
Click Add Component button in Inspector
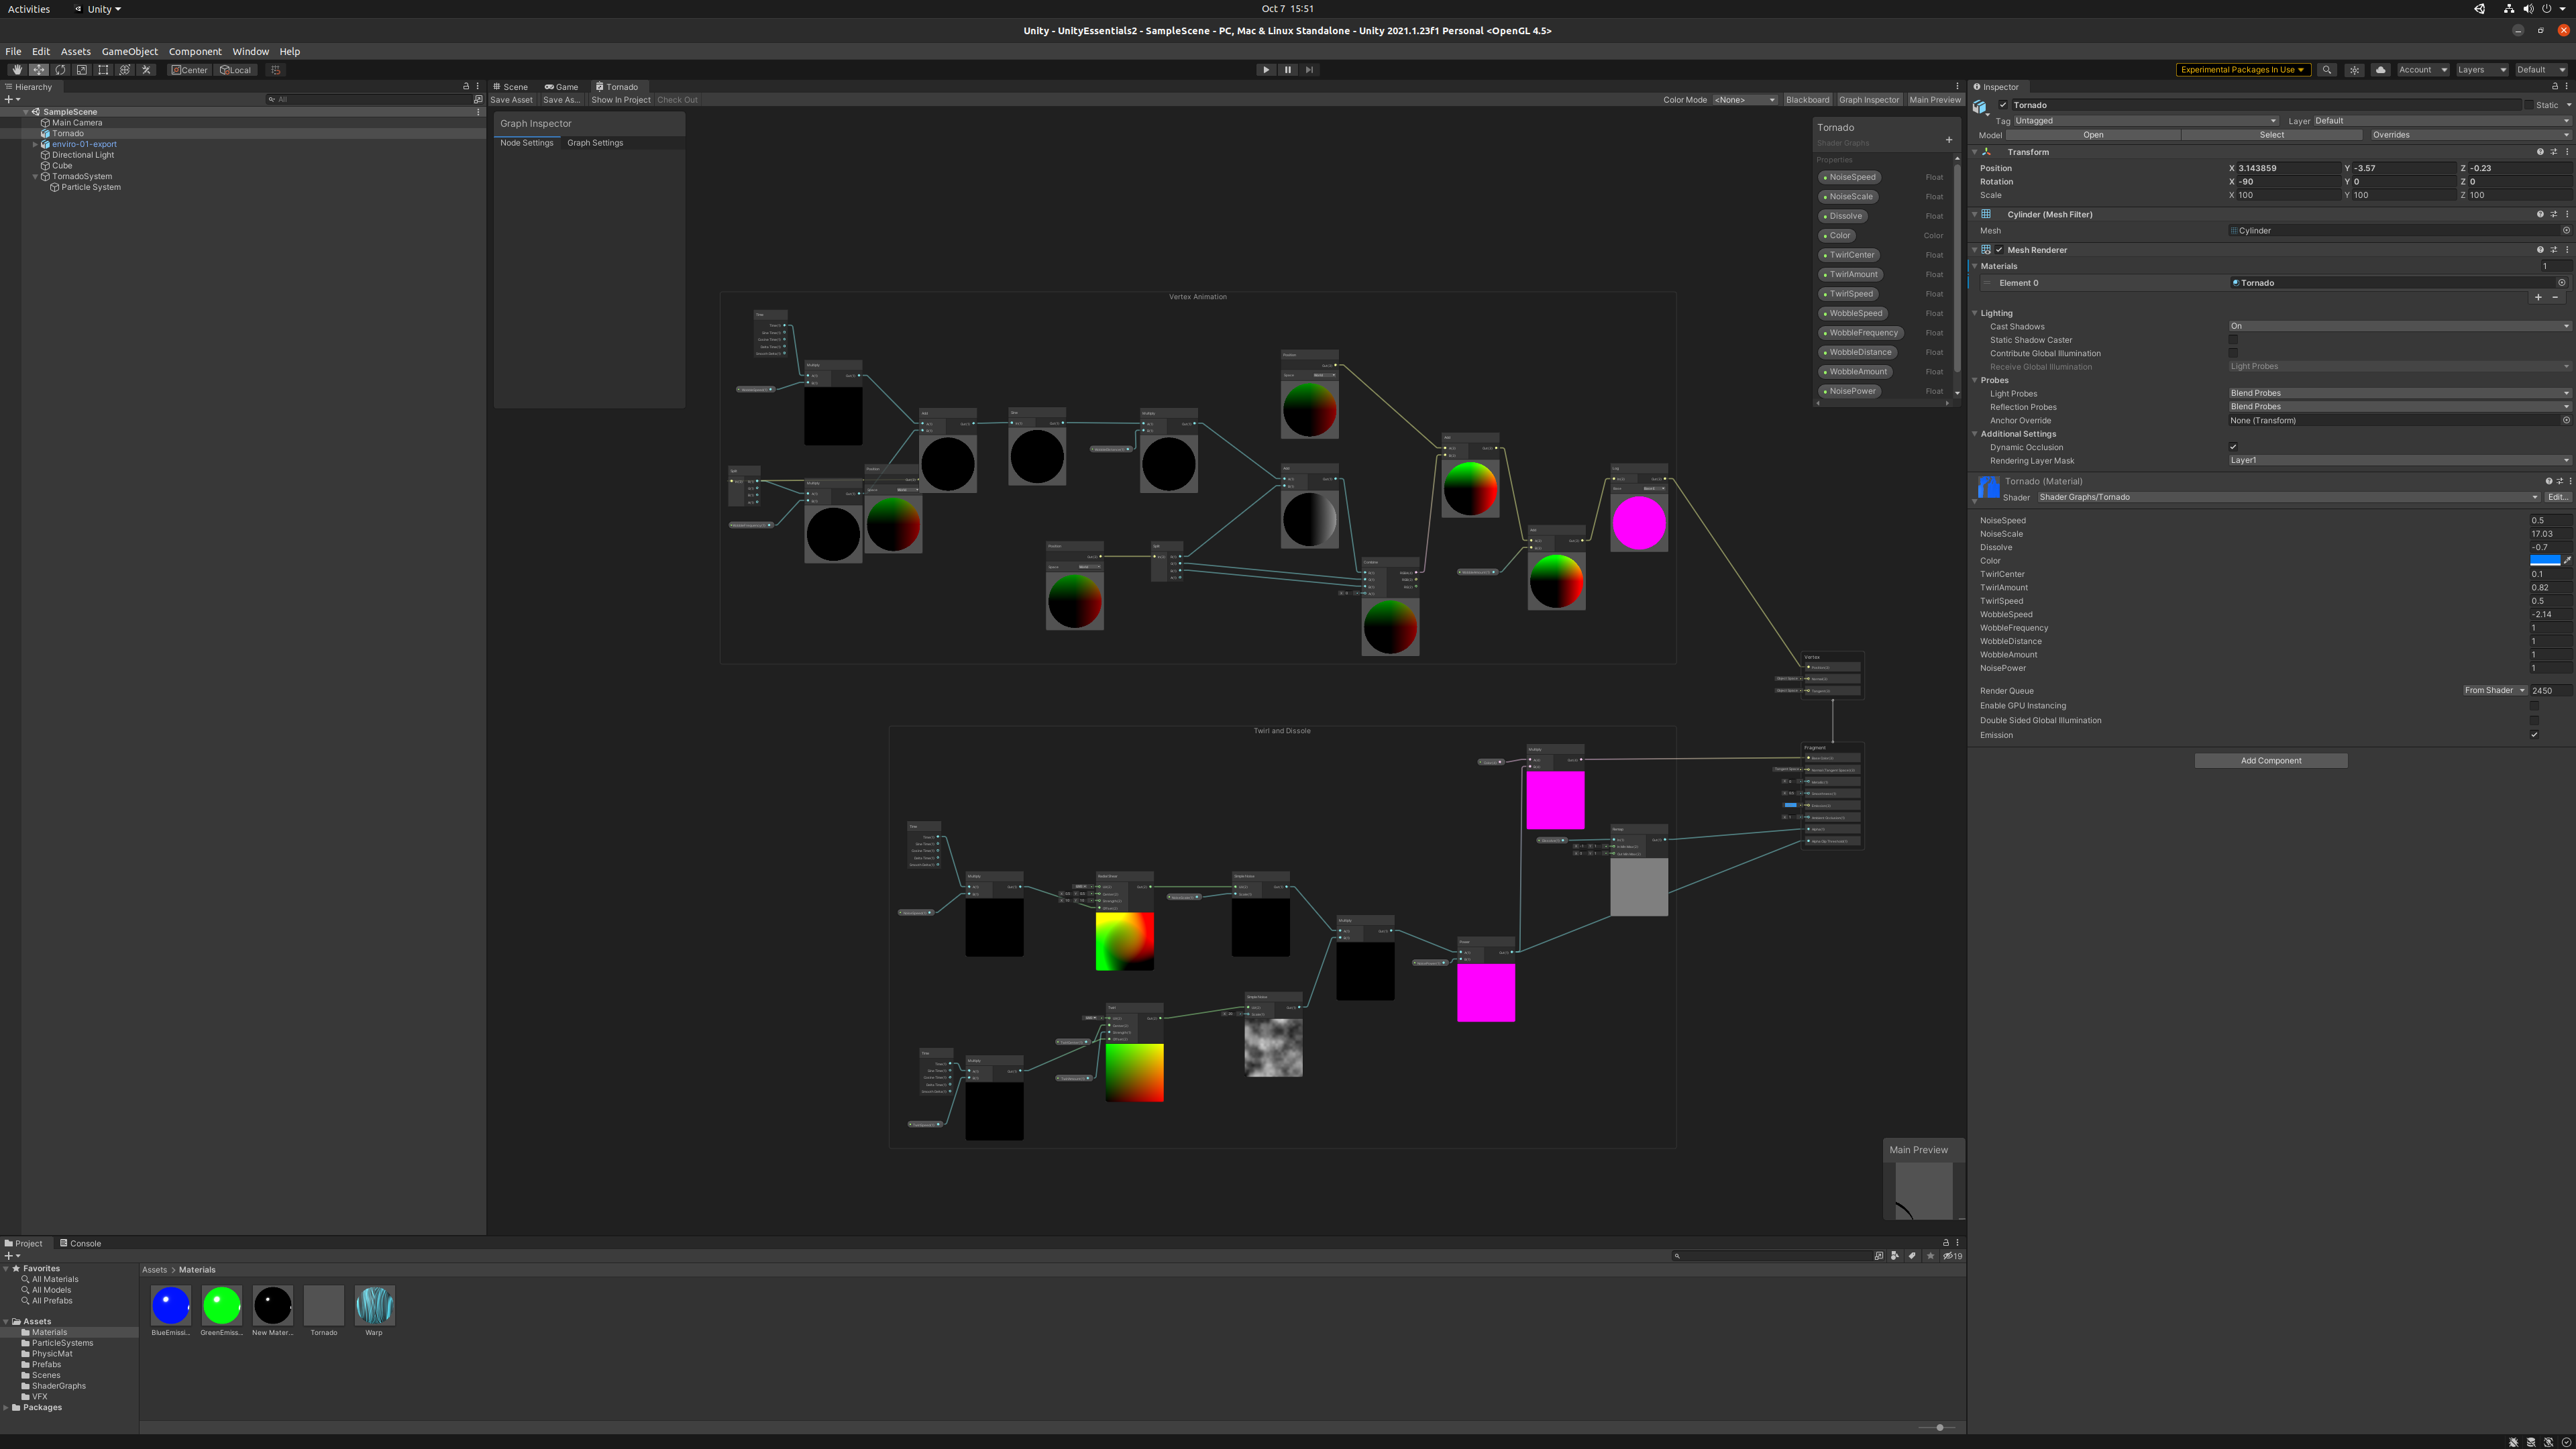pyautogui.click(x=2271, y=761)
